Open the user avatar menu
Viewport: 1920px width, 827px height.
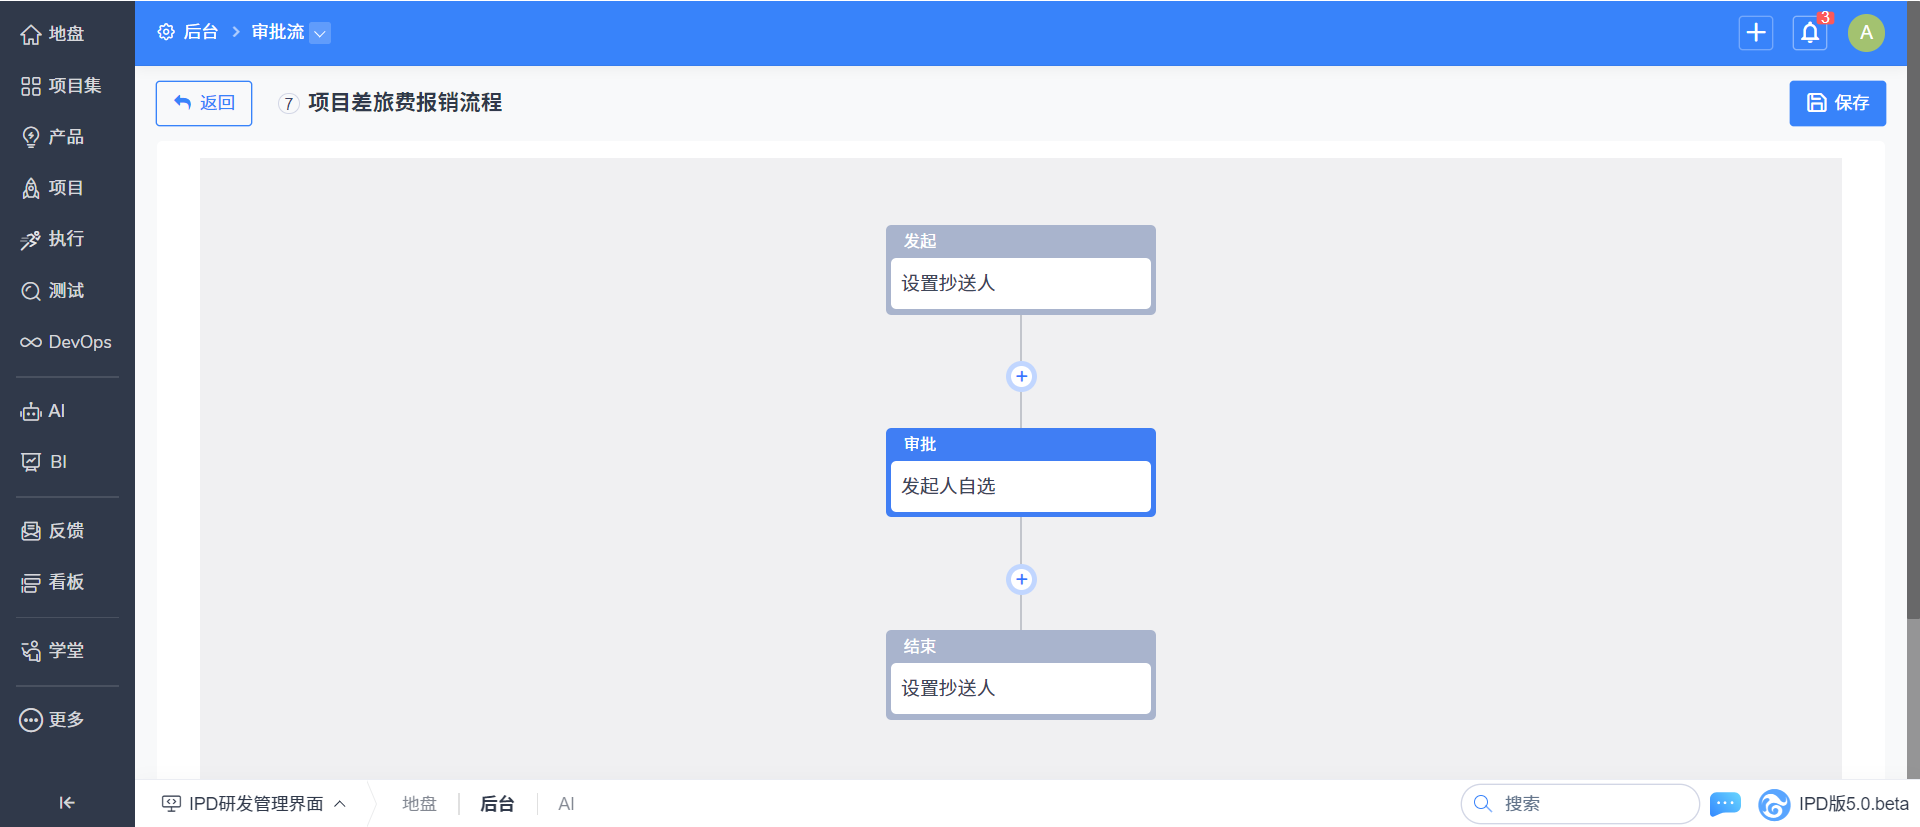(1866, 33)
